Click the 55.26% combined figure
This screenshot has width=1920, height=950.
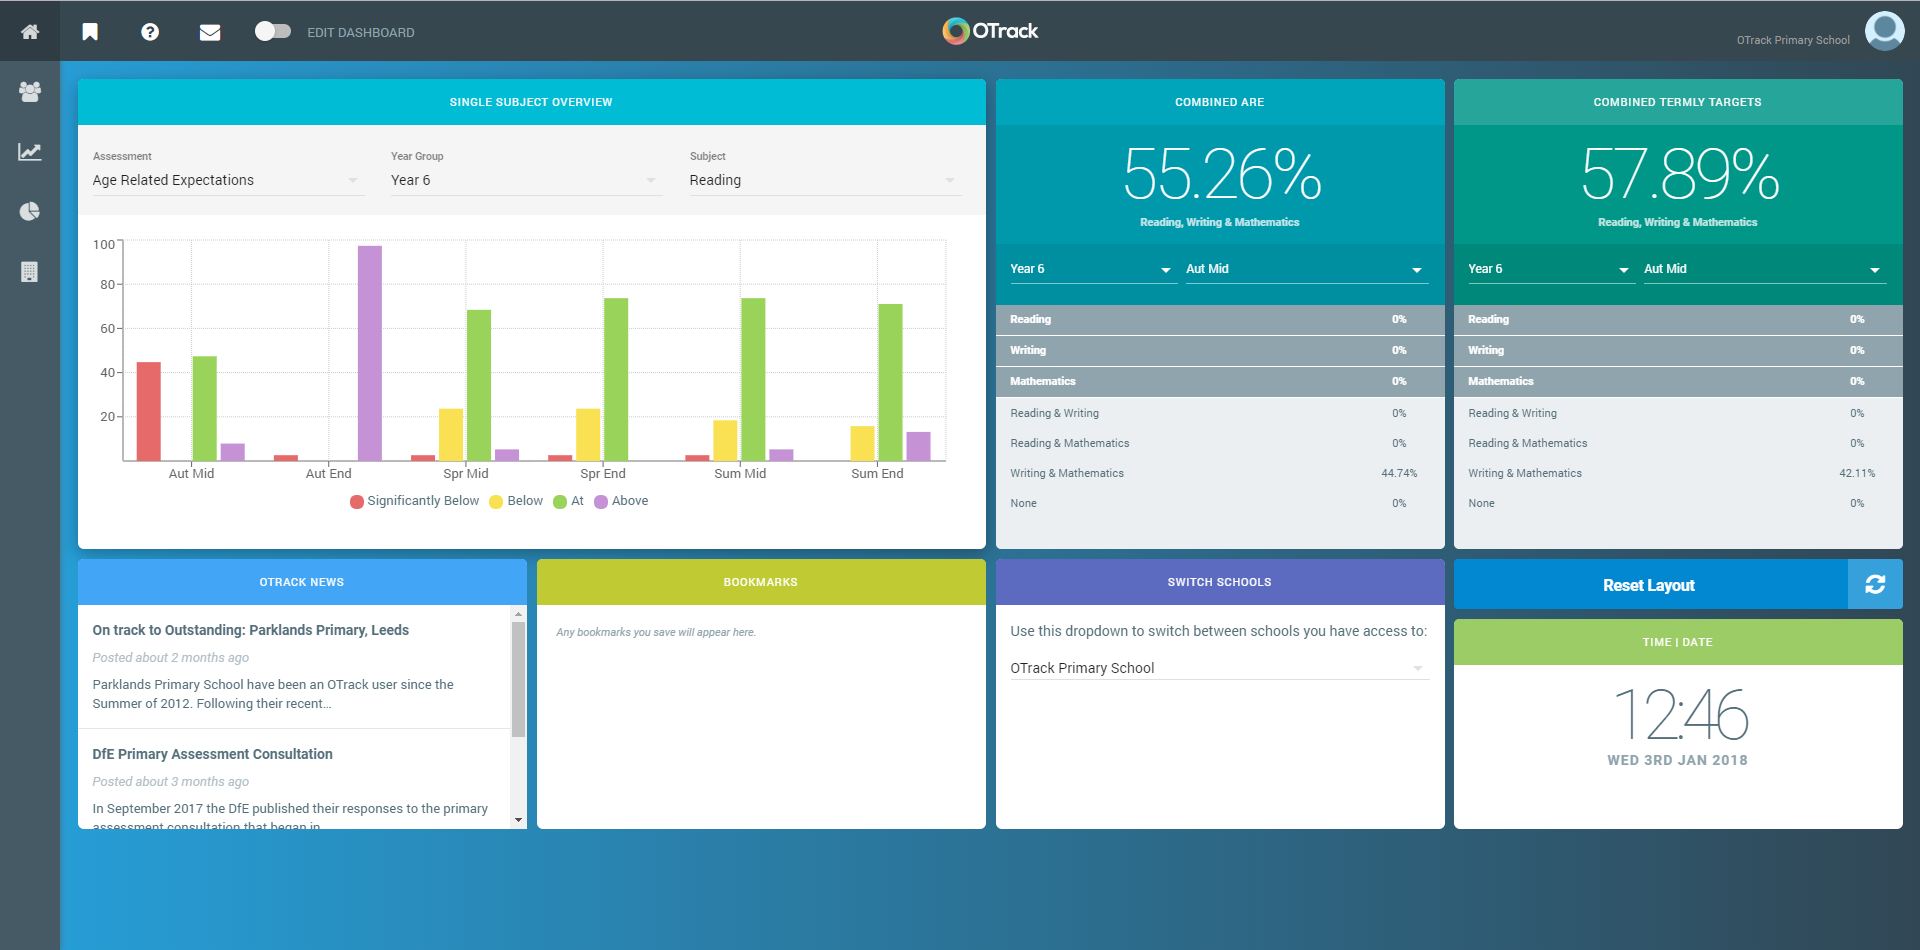pos(1222,174)
